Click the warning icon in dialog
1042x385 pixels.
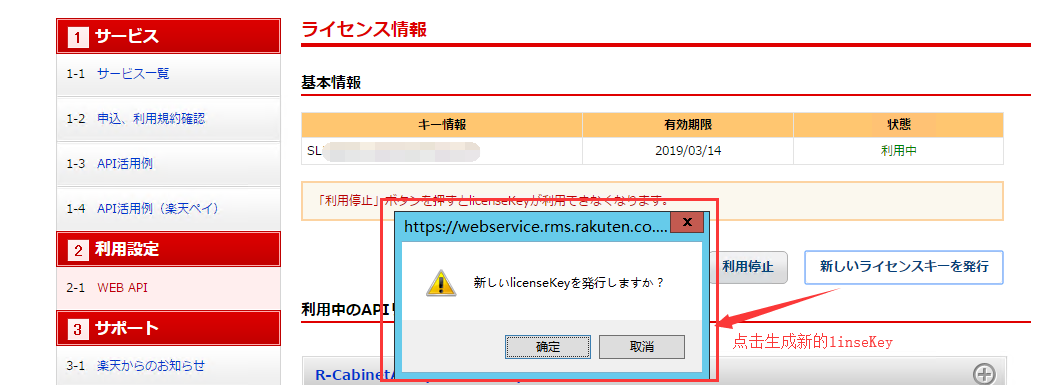[441, 283]
